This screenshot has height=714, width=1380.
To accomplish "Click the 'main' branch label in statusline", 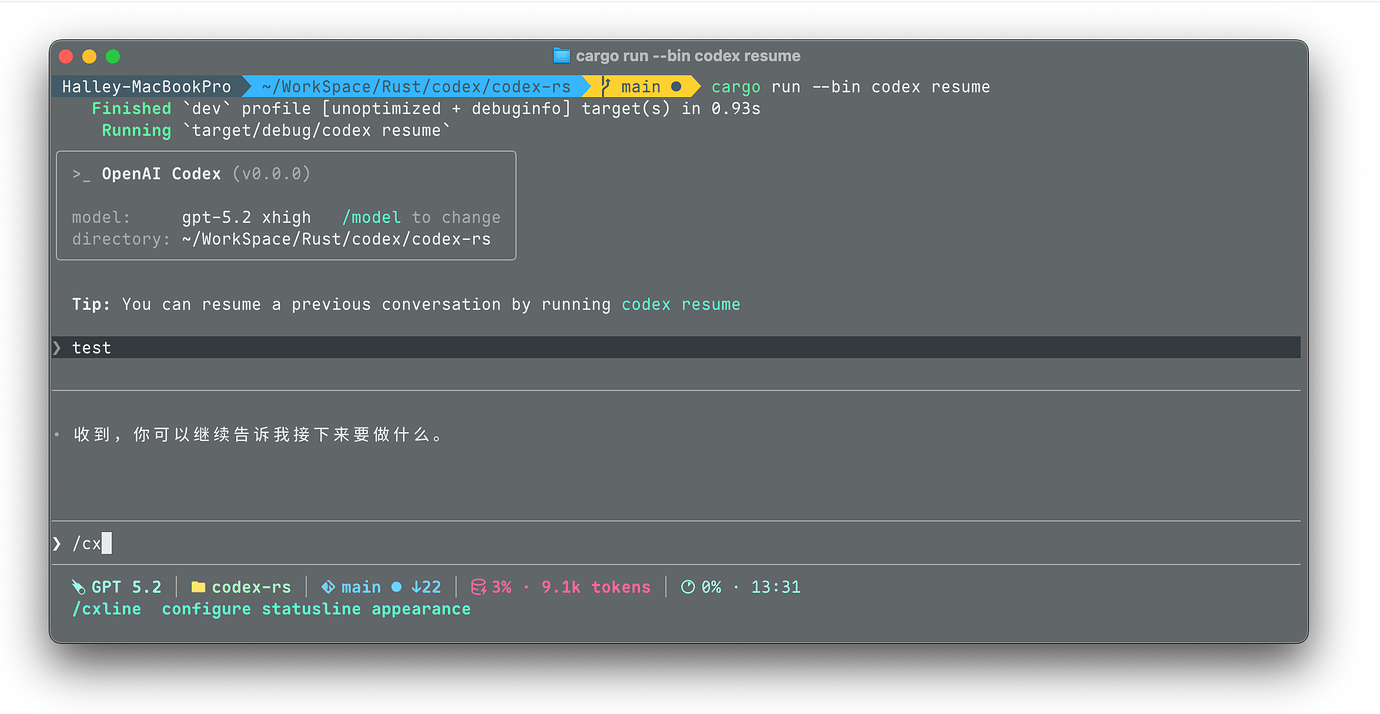I will (361, 588).
